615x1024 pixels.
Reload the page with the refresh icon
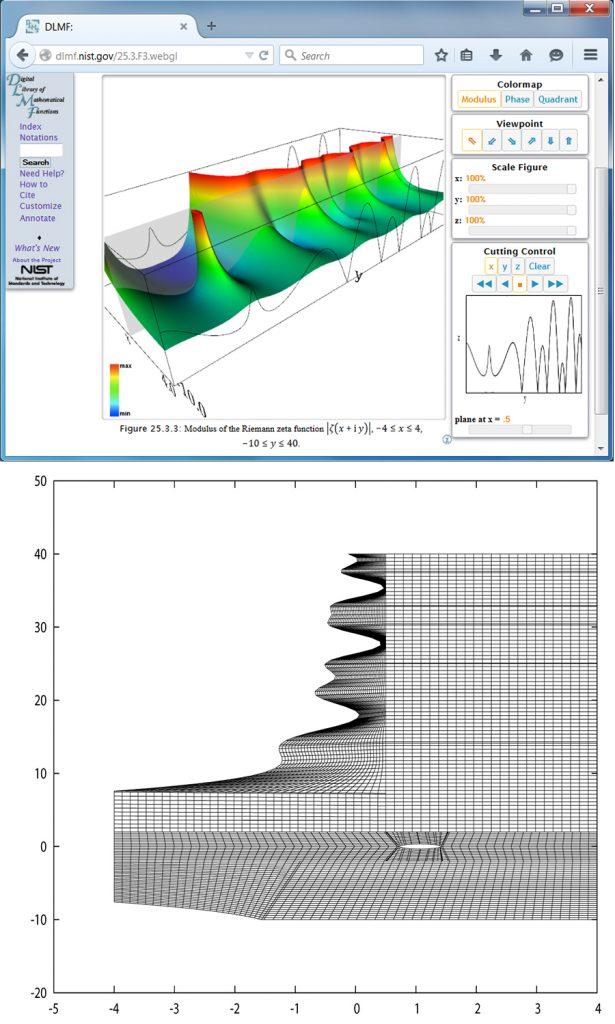[x=264, y=56]
